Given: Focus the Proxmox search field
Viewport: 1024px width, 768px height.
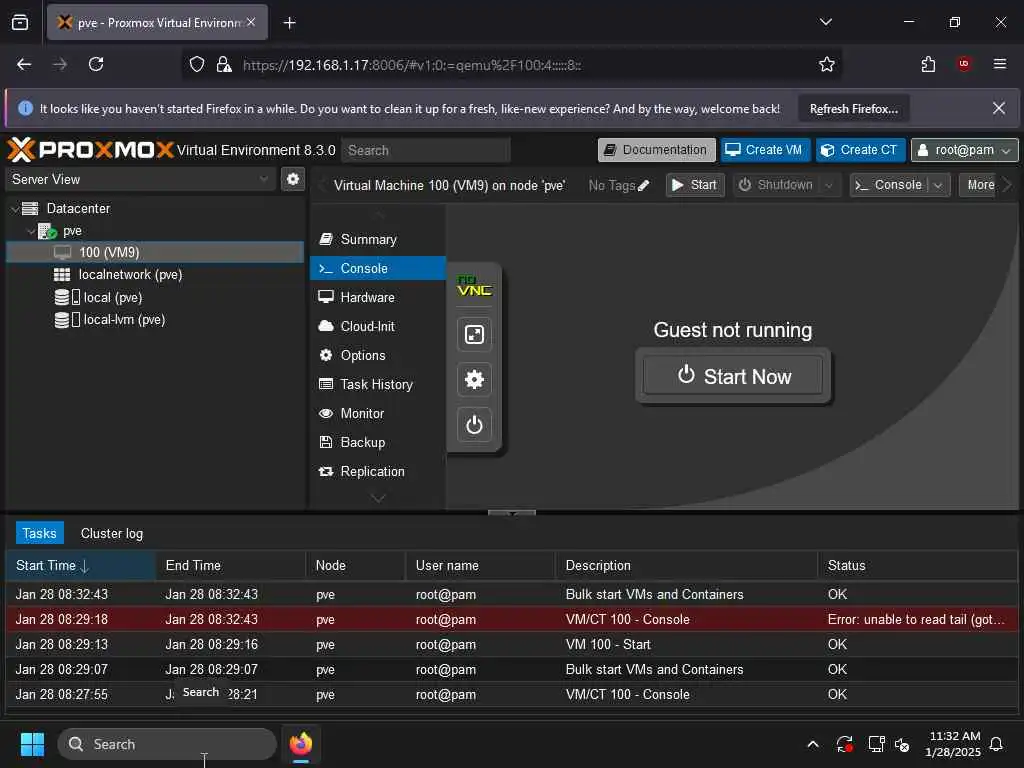Looking at the screenshot, I should pyautogui.click(x=426, y=150).
